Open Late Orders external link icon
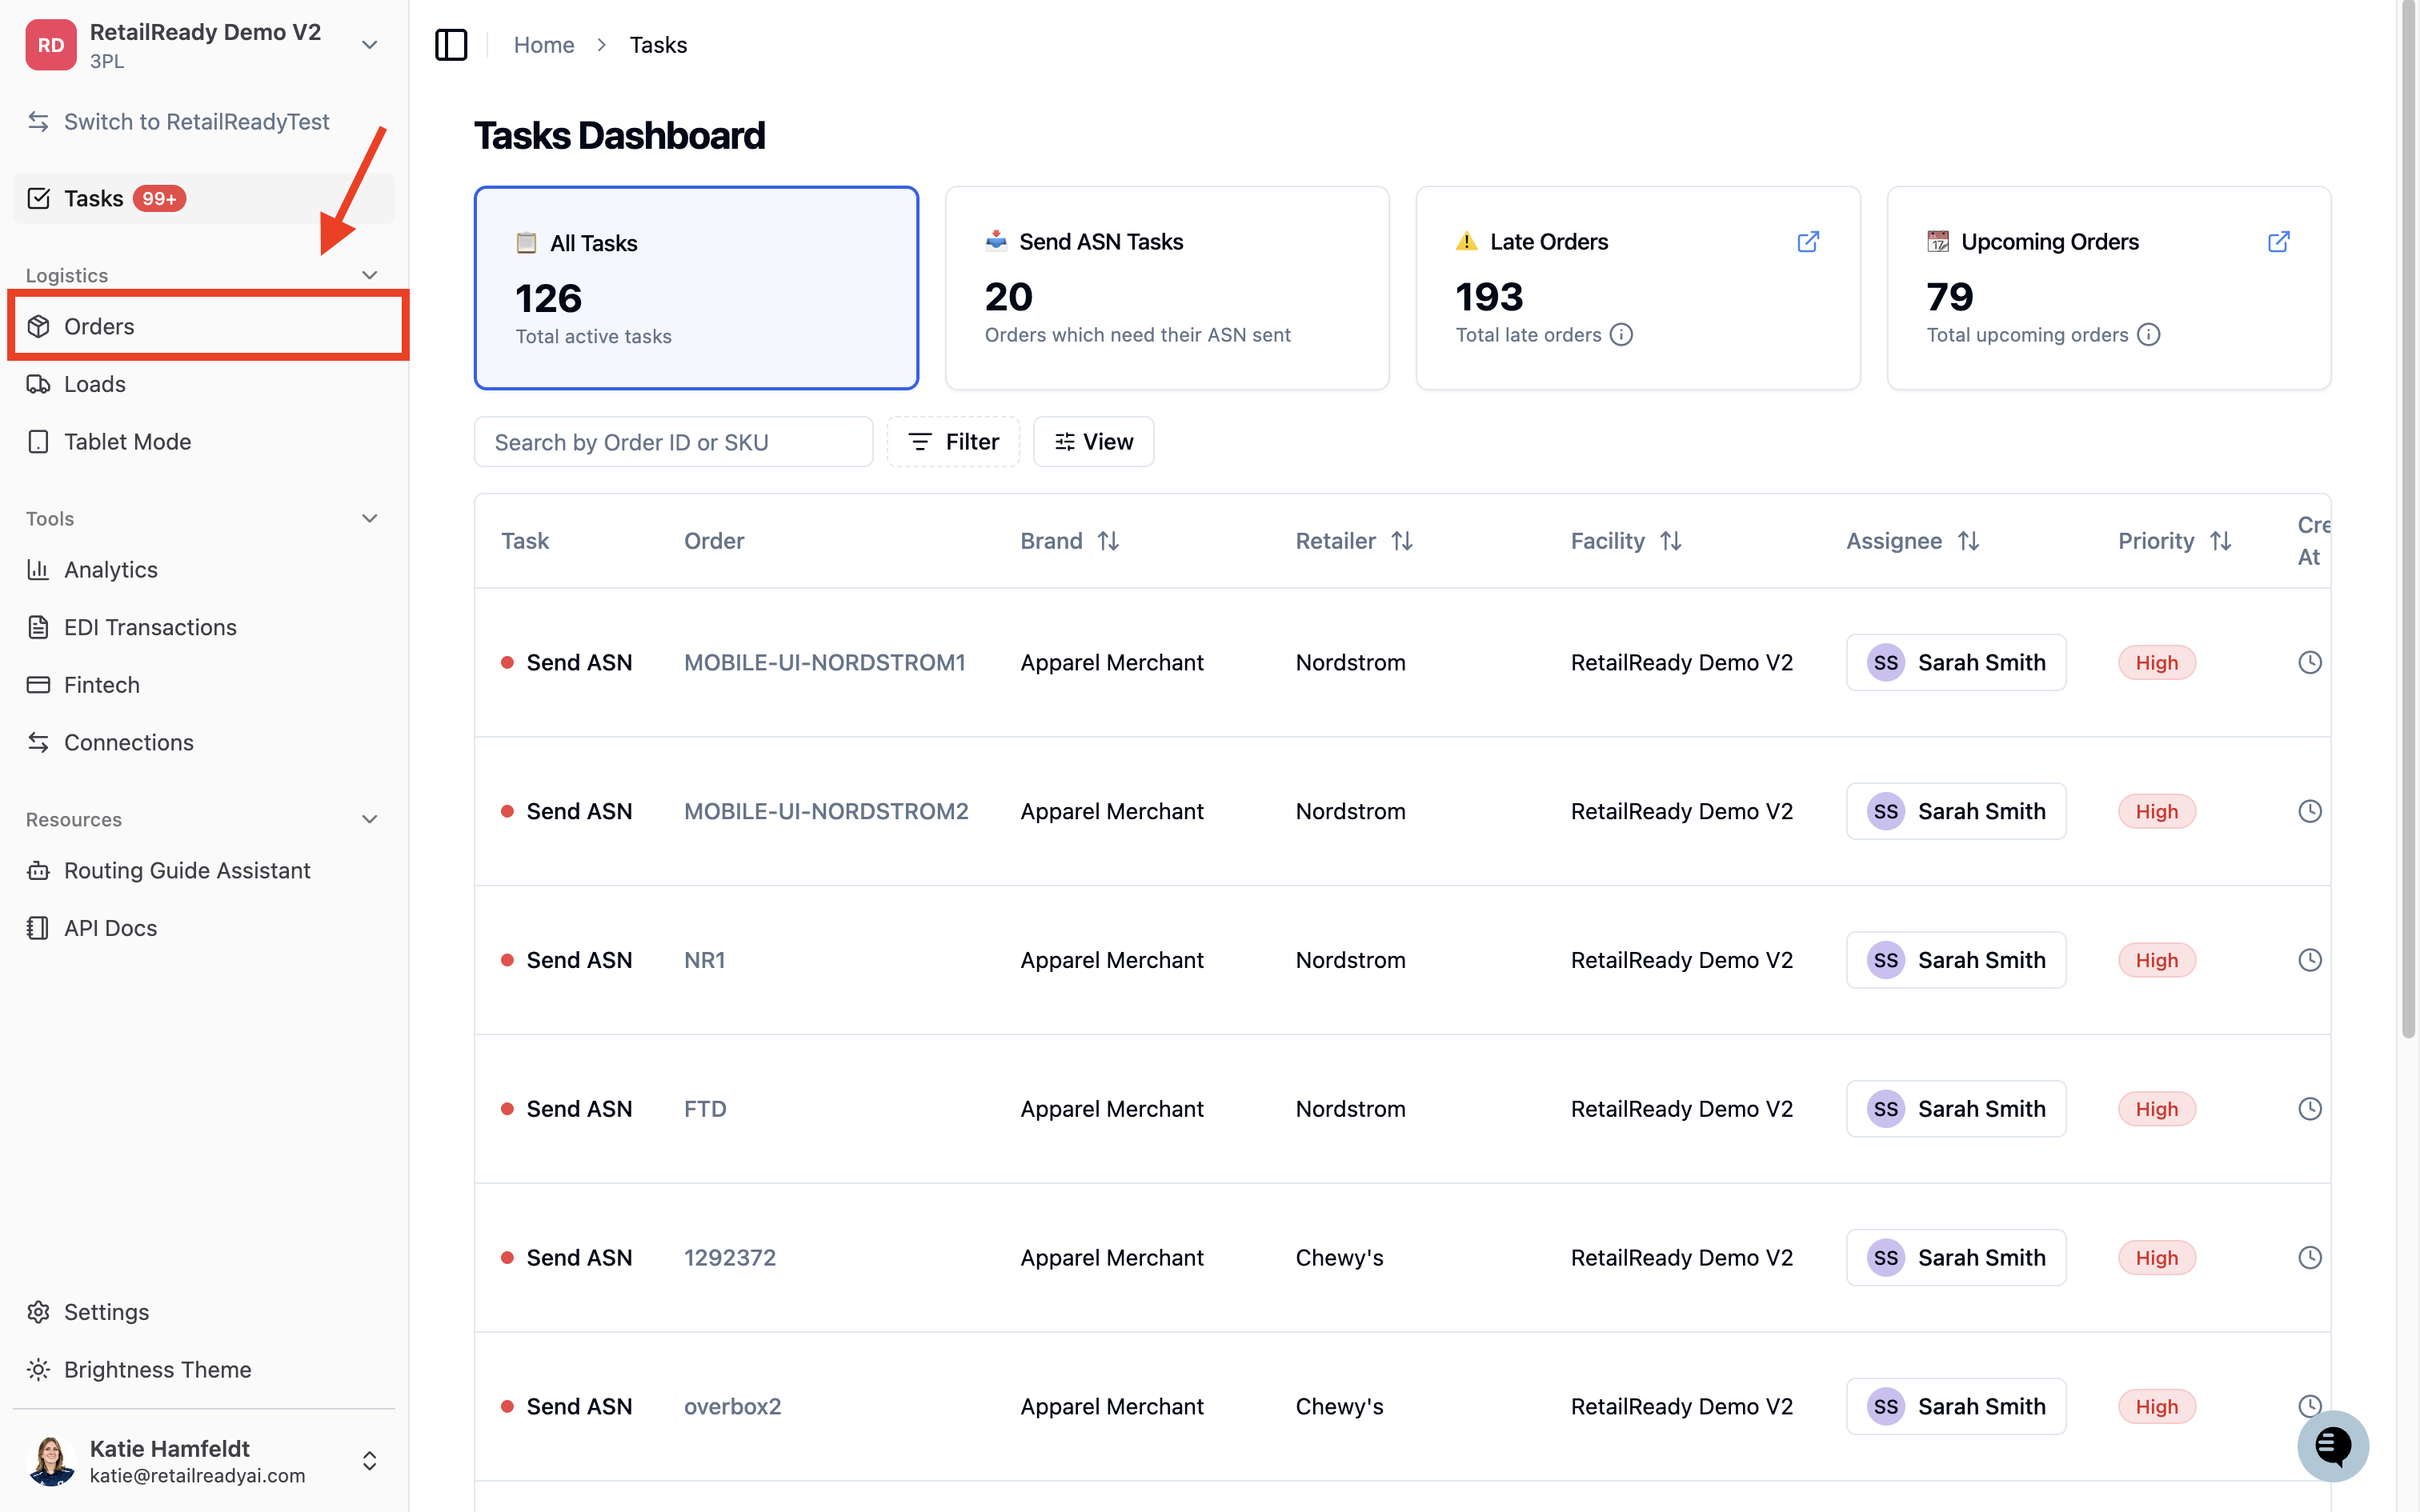 [x=1808, y=242]
